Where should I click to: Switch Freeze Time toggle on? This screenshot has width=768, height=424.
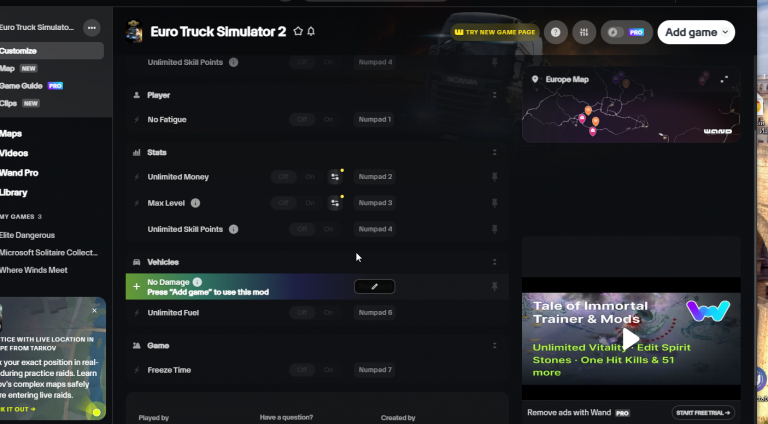click(328, 370)
